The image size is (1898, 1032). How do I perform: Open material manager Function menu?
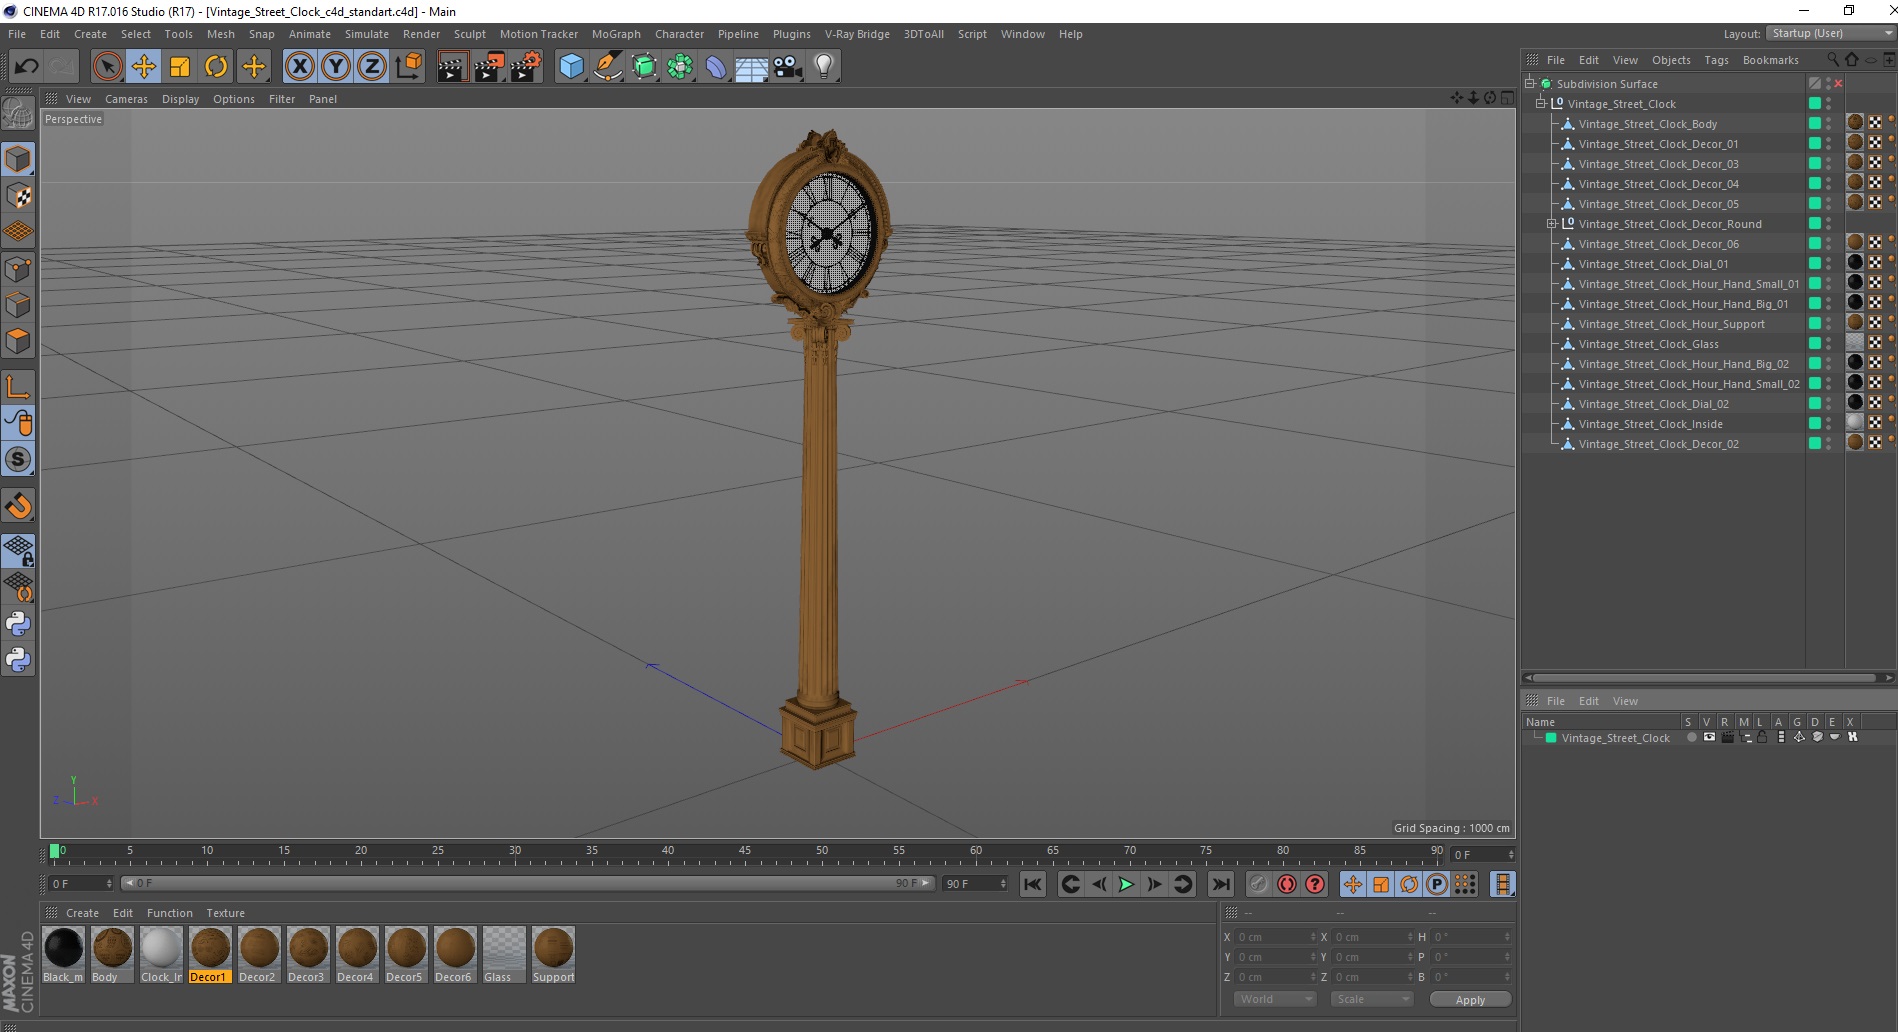(x=169, y=913)
